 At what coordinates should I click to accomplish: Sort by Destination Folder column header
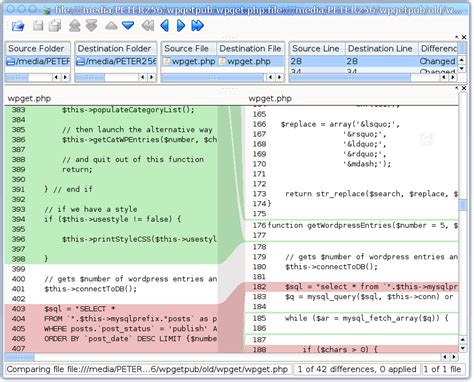(x=115, y=49)
